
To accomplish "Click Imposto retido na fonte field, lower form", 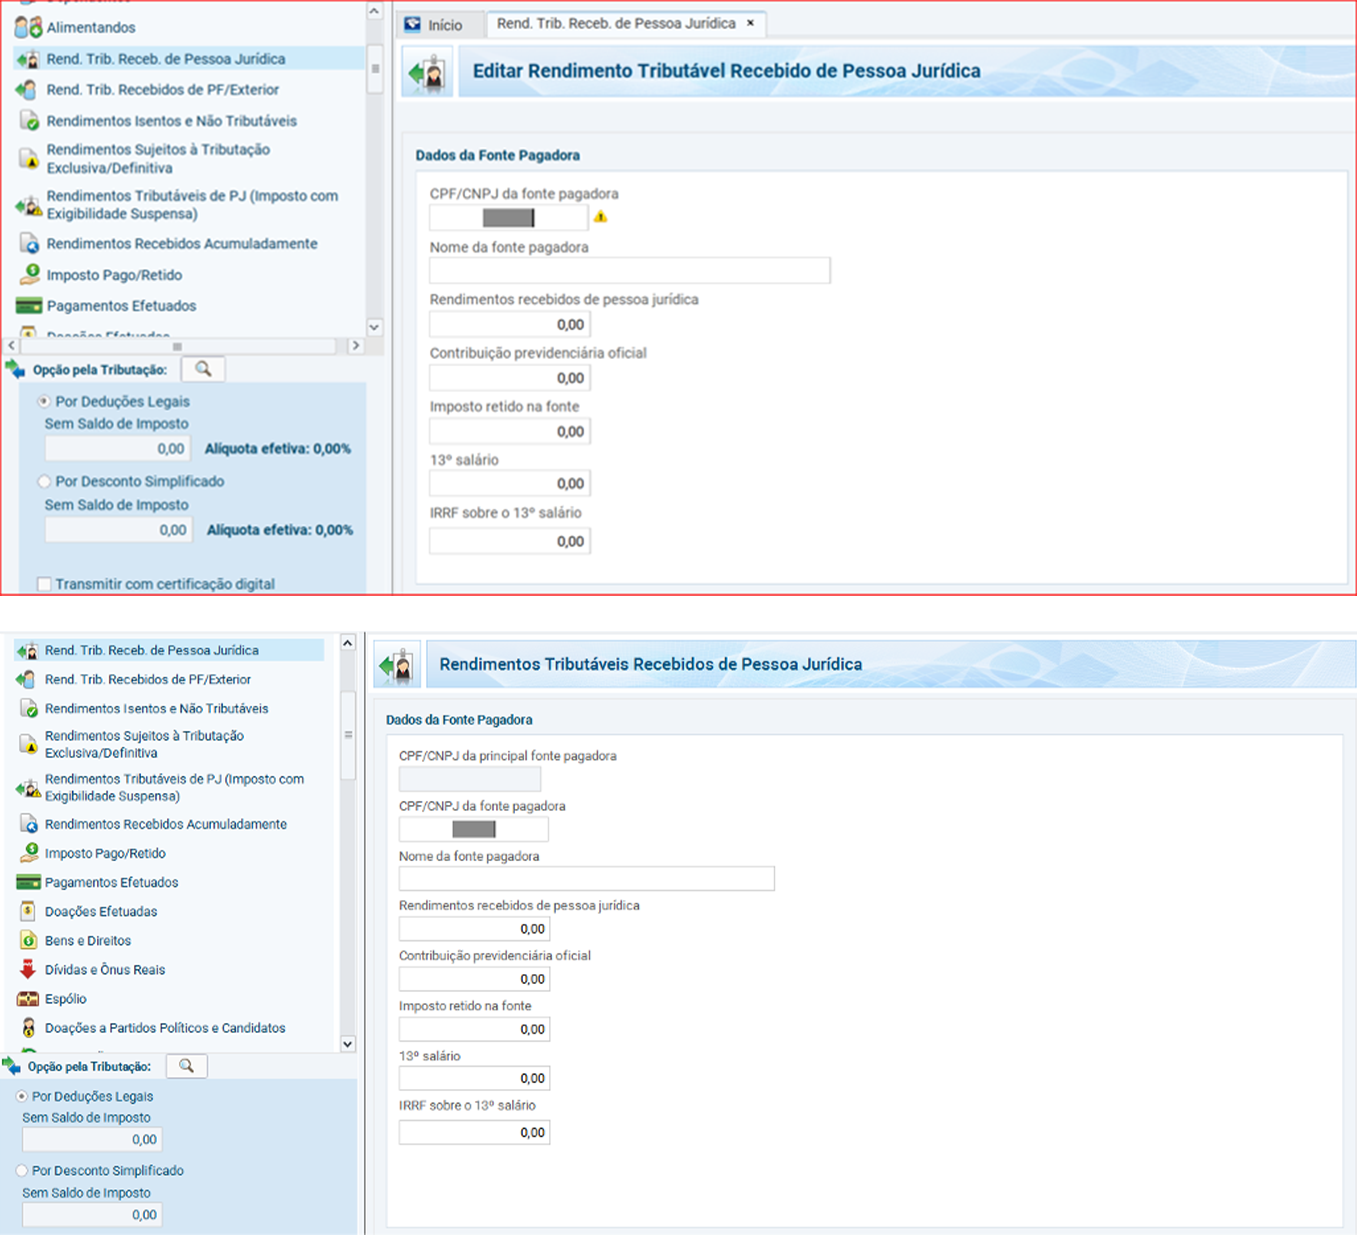I will [x=474, y=1029].
